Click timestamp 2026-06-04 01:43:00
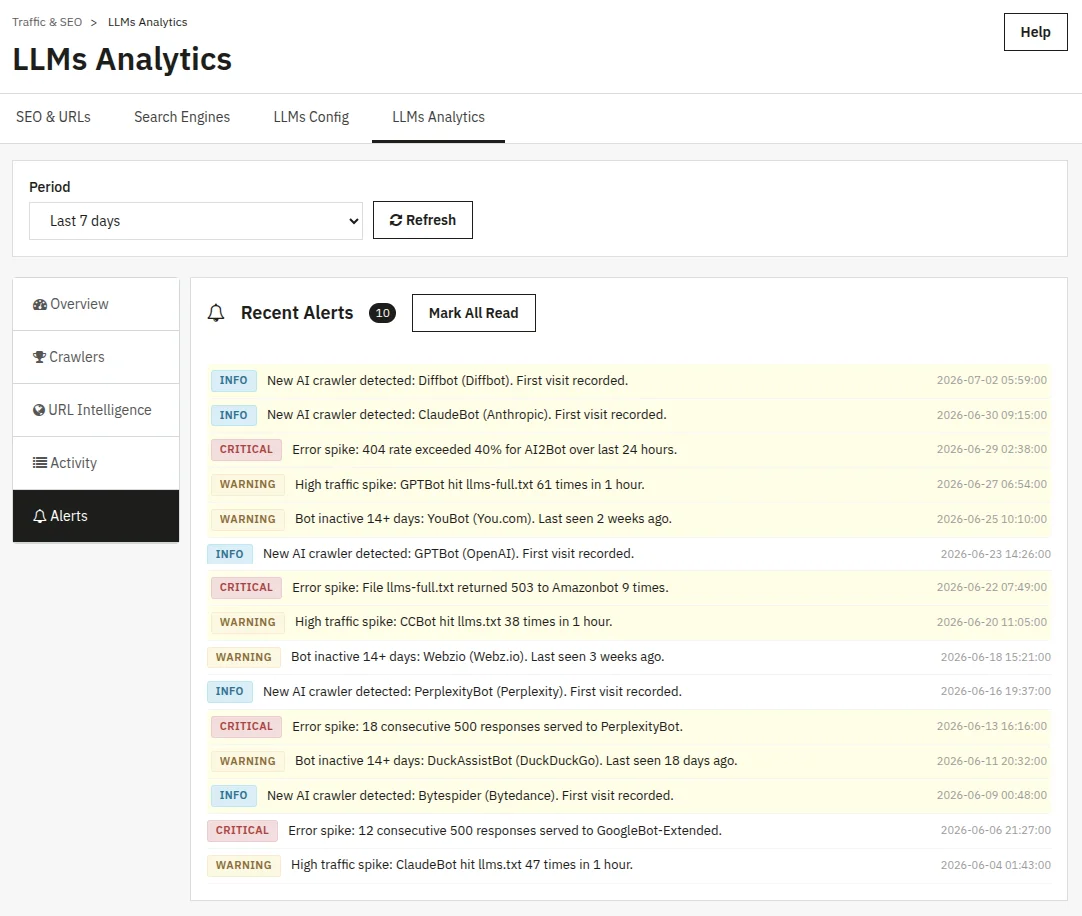 click(x=996, y=865)
